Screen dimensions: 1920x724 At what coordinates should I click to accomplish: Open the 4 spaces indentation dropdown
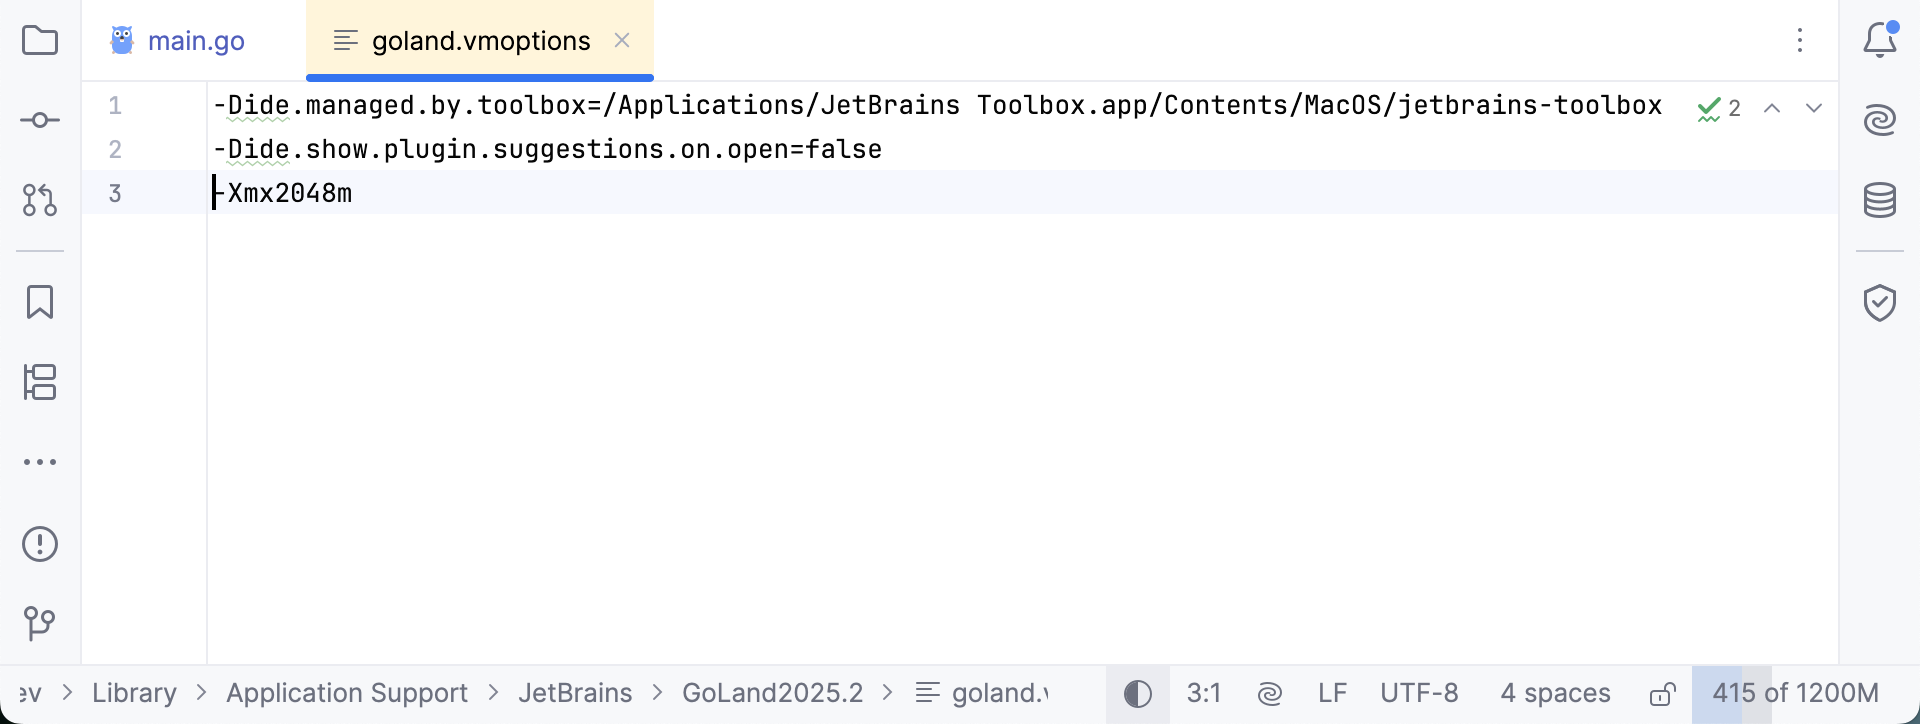(x=1555, y=694)
